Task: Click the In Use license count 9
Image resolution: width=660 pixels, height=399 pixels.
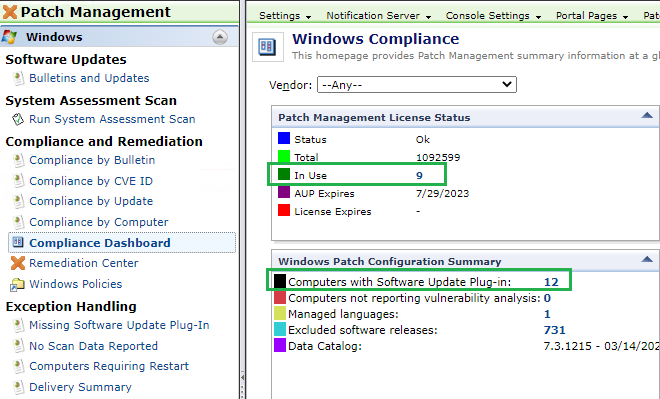Action: pyautogui.click(x=419, y=176)
